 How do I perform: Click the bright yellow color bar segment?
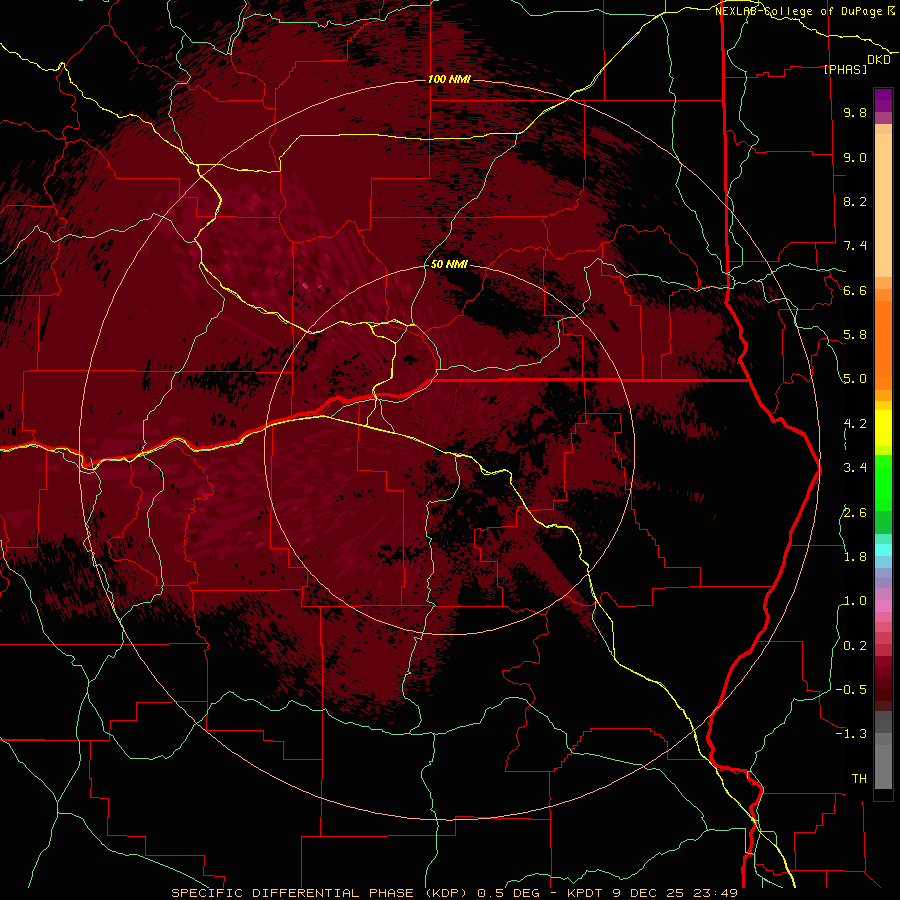(883, 428)
